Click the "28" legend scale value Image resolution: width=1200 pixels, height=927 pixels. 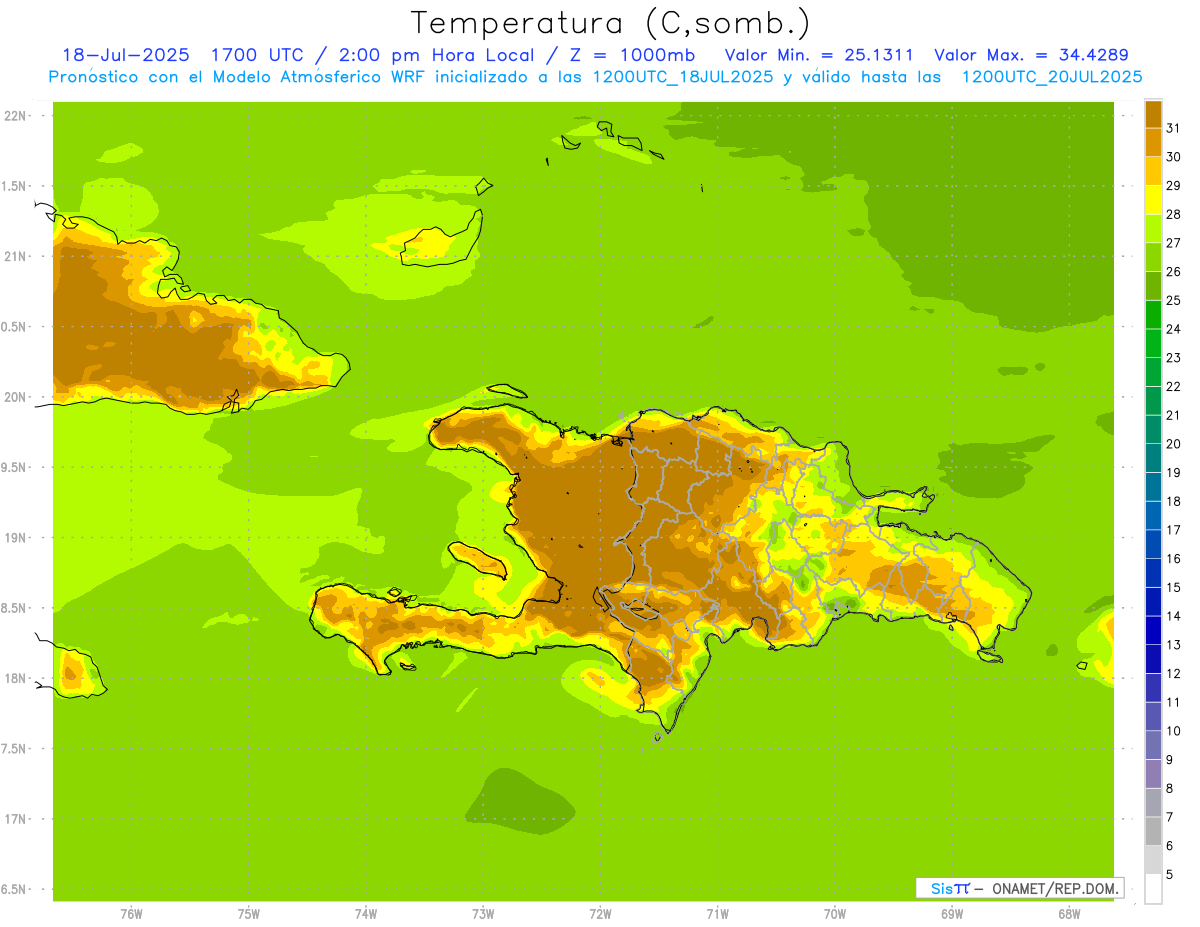(1173, 214)
